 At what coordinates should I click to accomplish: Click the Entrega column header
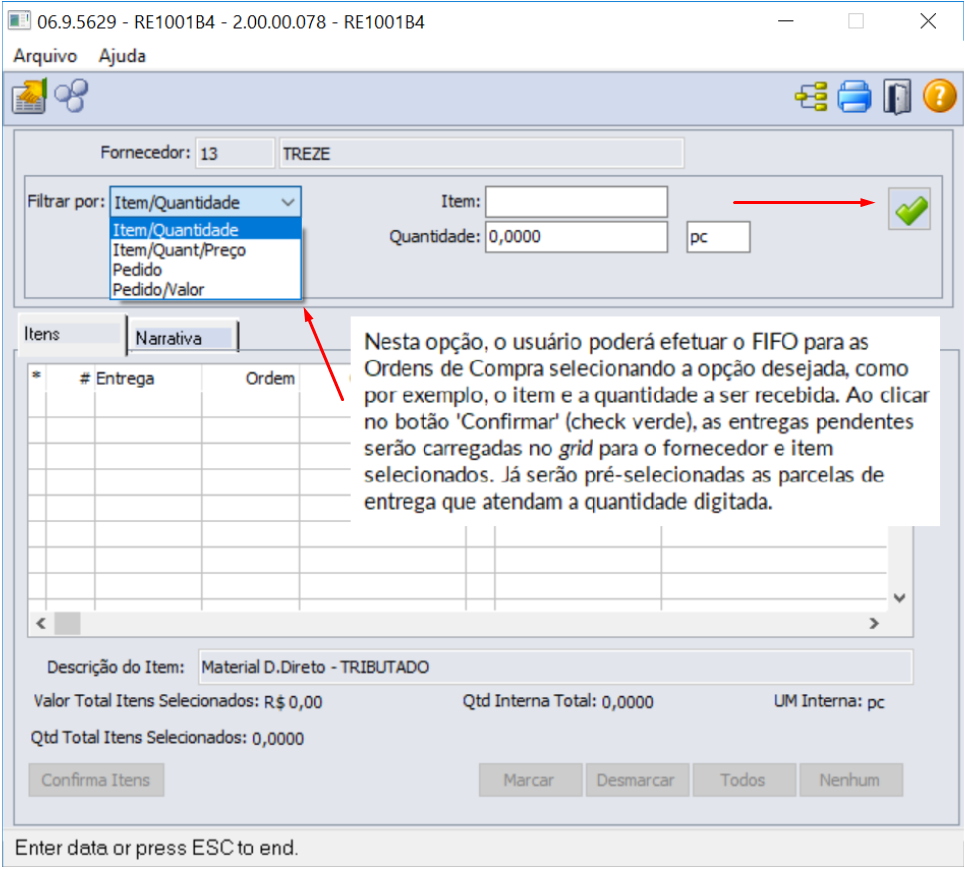pos(148,378)
